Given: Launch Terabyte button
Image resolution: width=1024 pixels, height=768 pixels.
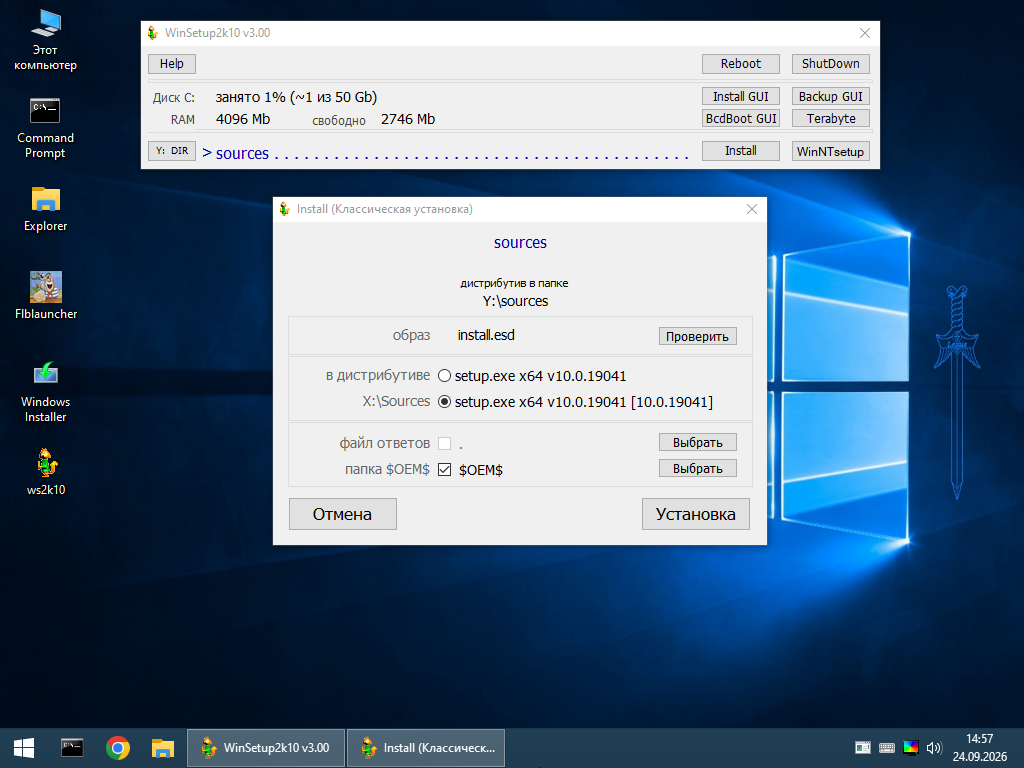Looking at the screenshot, I should pyautogui.click(x=831, y=118).
